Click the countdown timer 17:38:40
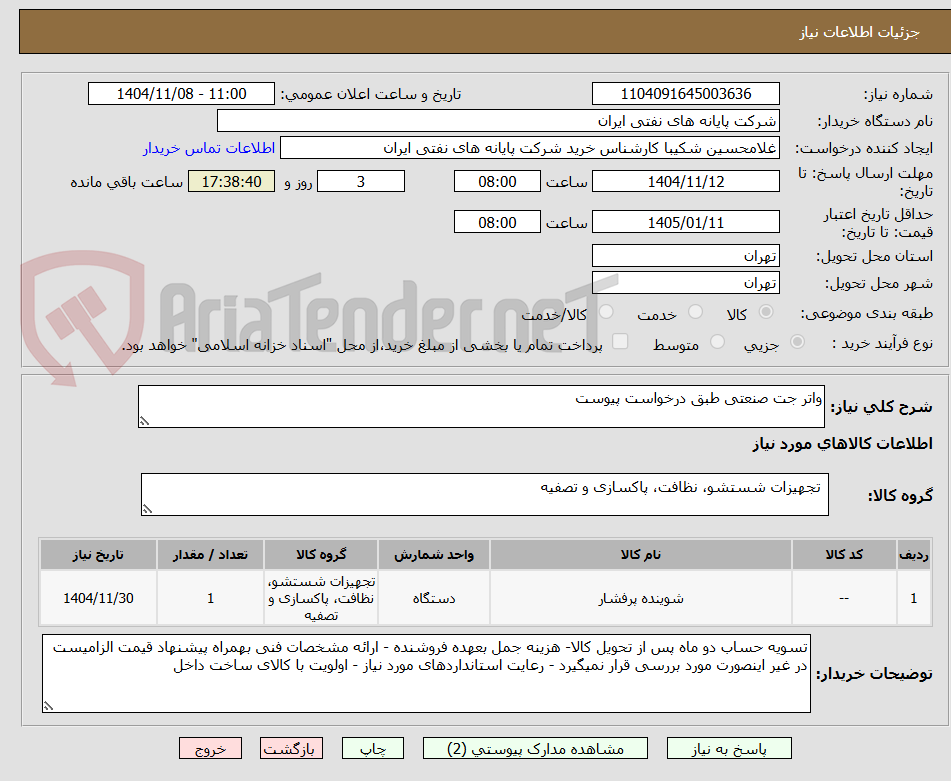The image size is (951, 781). tap(231, 181)
